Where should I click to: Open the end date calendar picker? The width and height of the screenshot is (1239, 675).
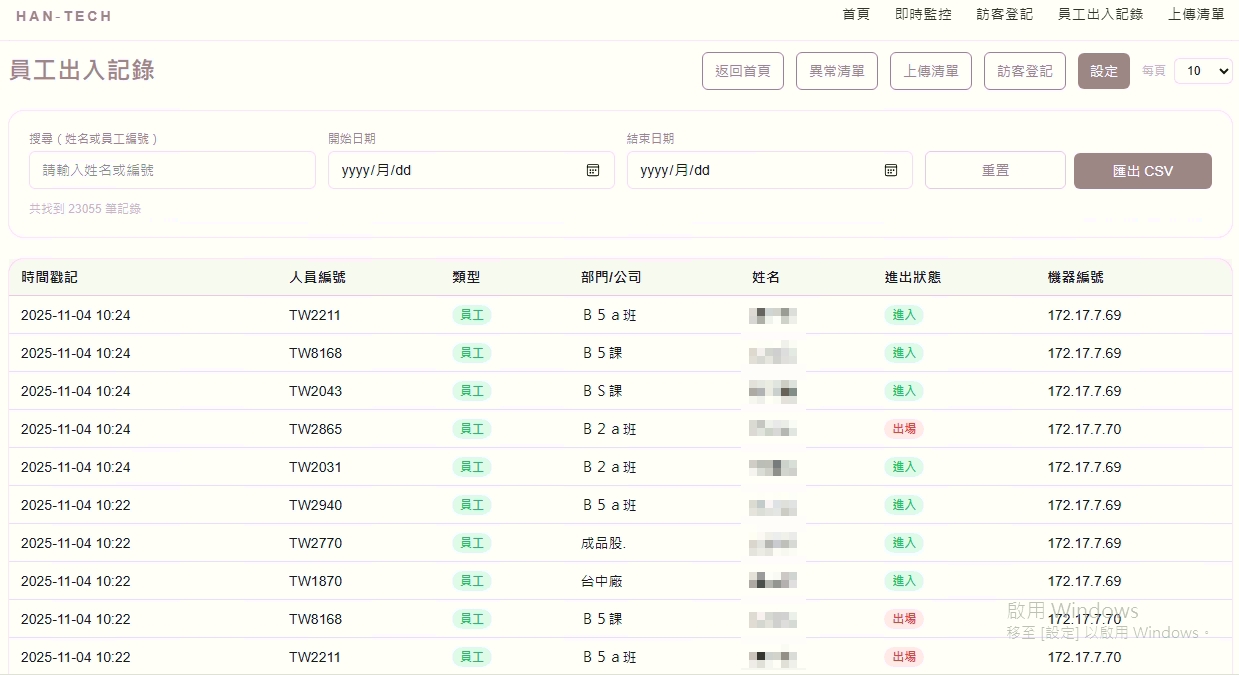tap(890, 170)
